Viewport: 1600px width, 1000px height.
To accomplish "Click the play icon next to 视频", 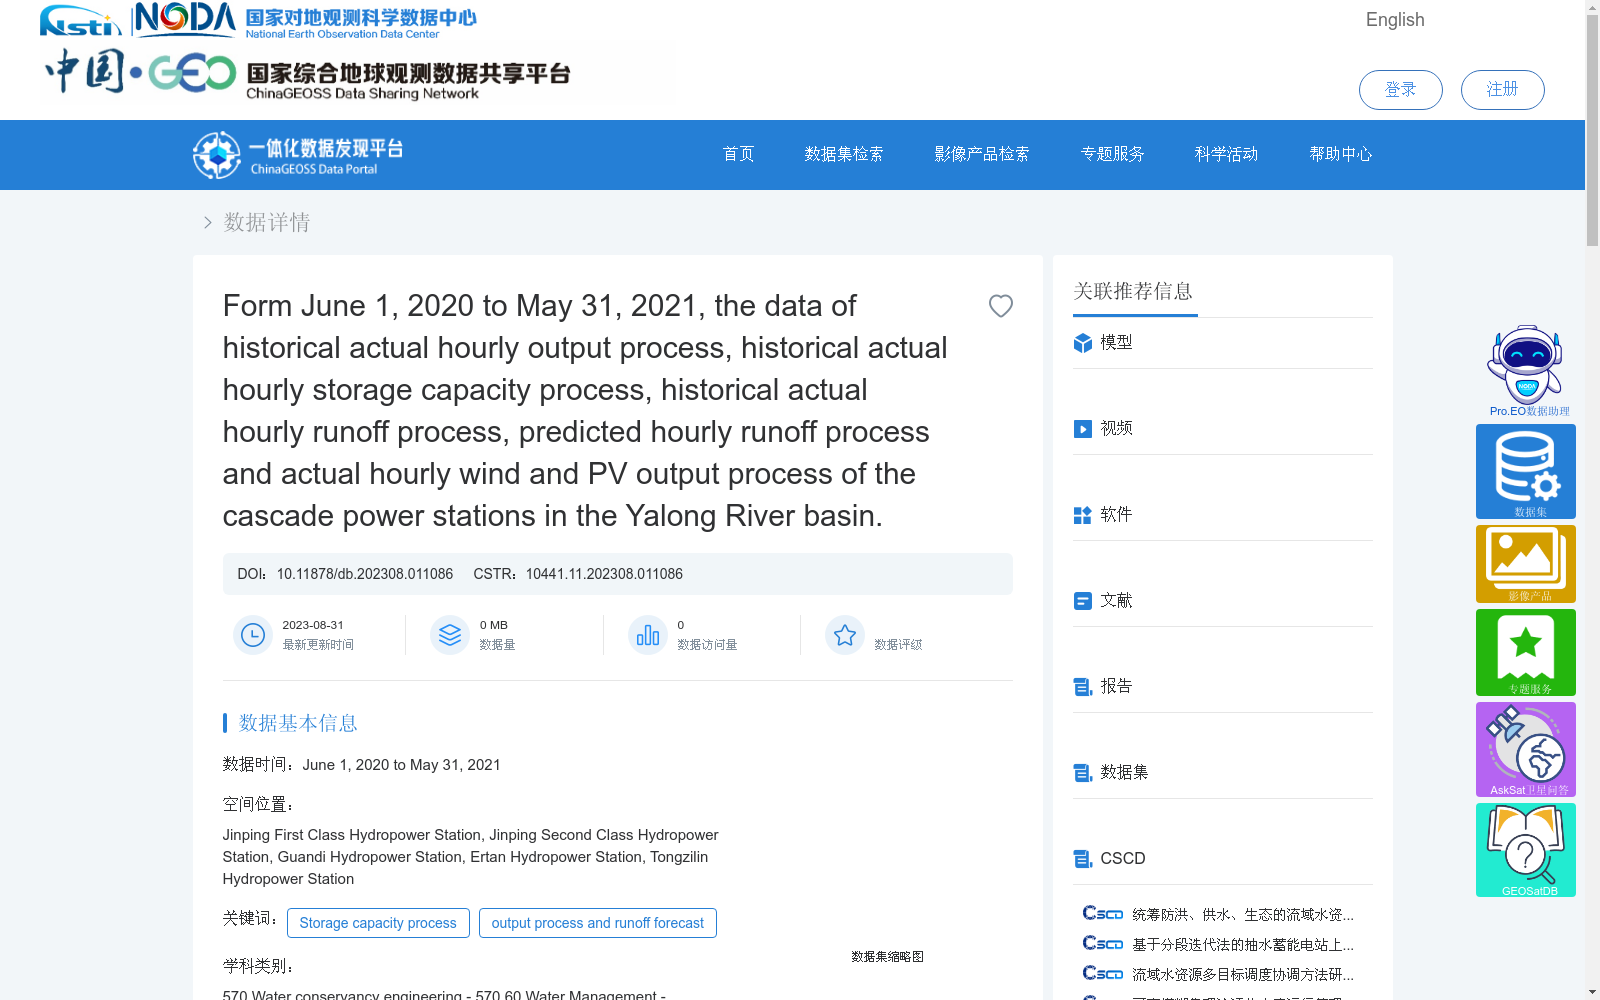I will pos(1082,429).
